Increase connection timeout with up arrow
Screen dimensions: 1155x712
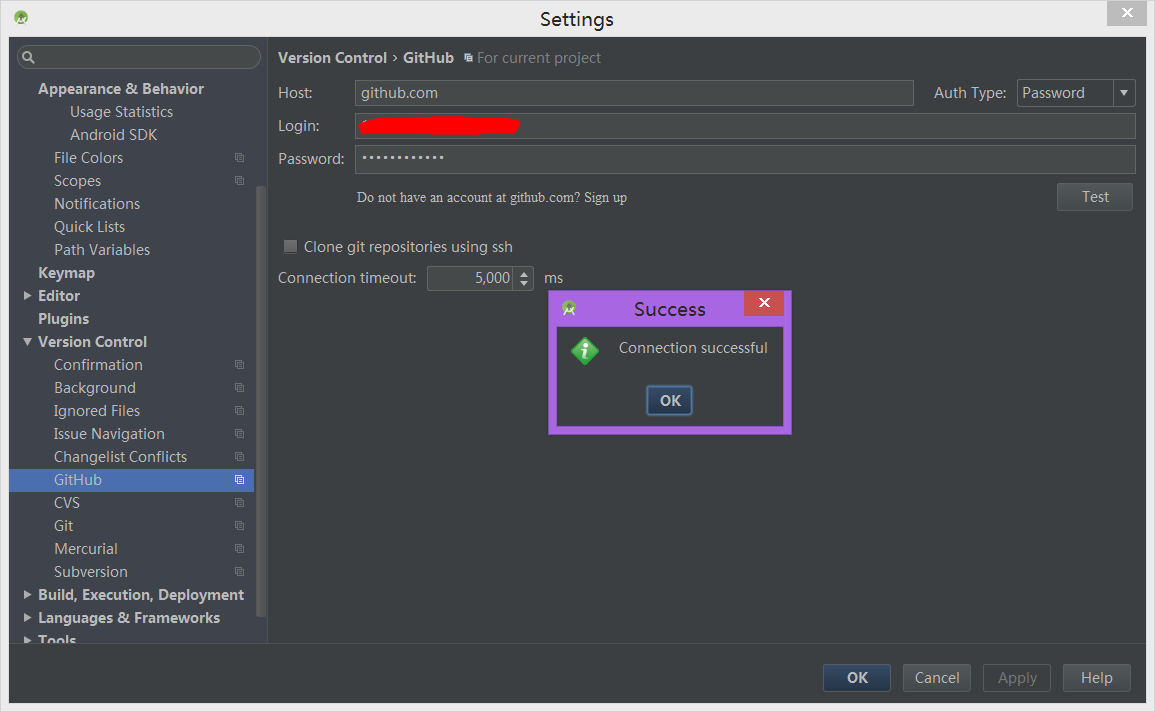524,273
